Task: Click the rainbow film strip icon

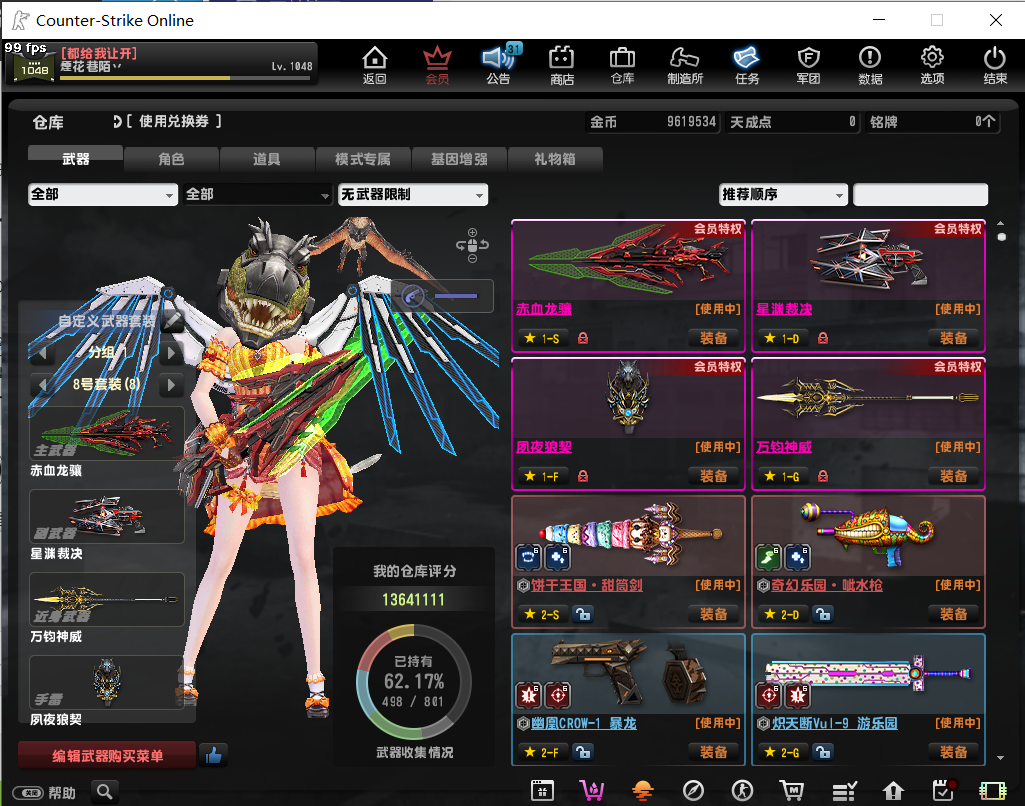Action: [992, 791]
